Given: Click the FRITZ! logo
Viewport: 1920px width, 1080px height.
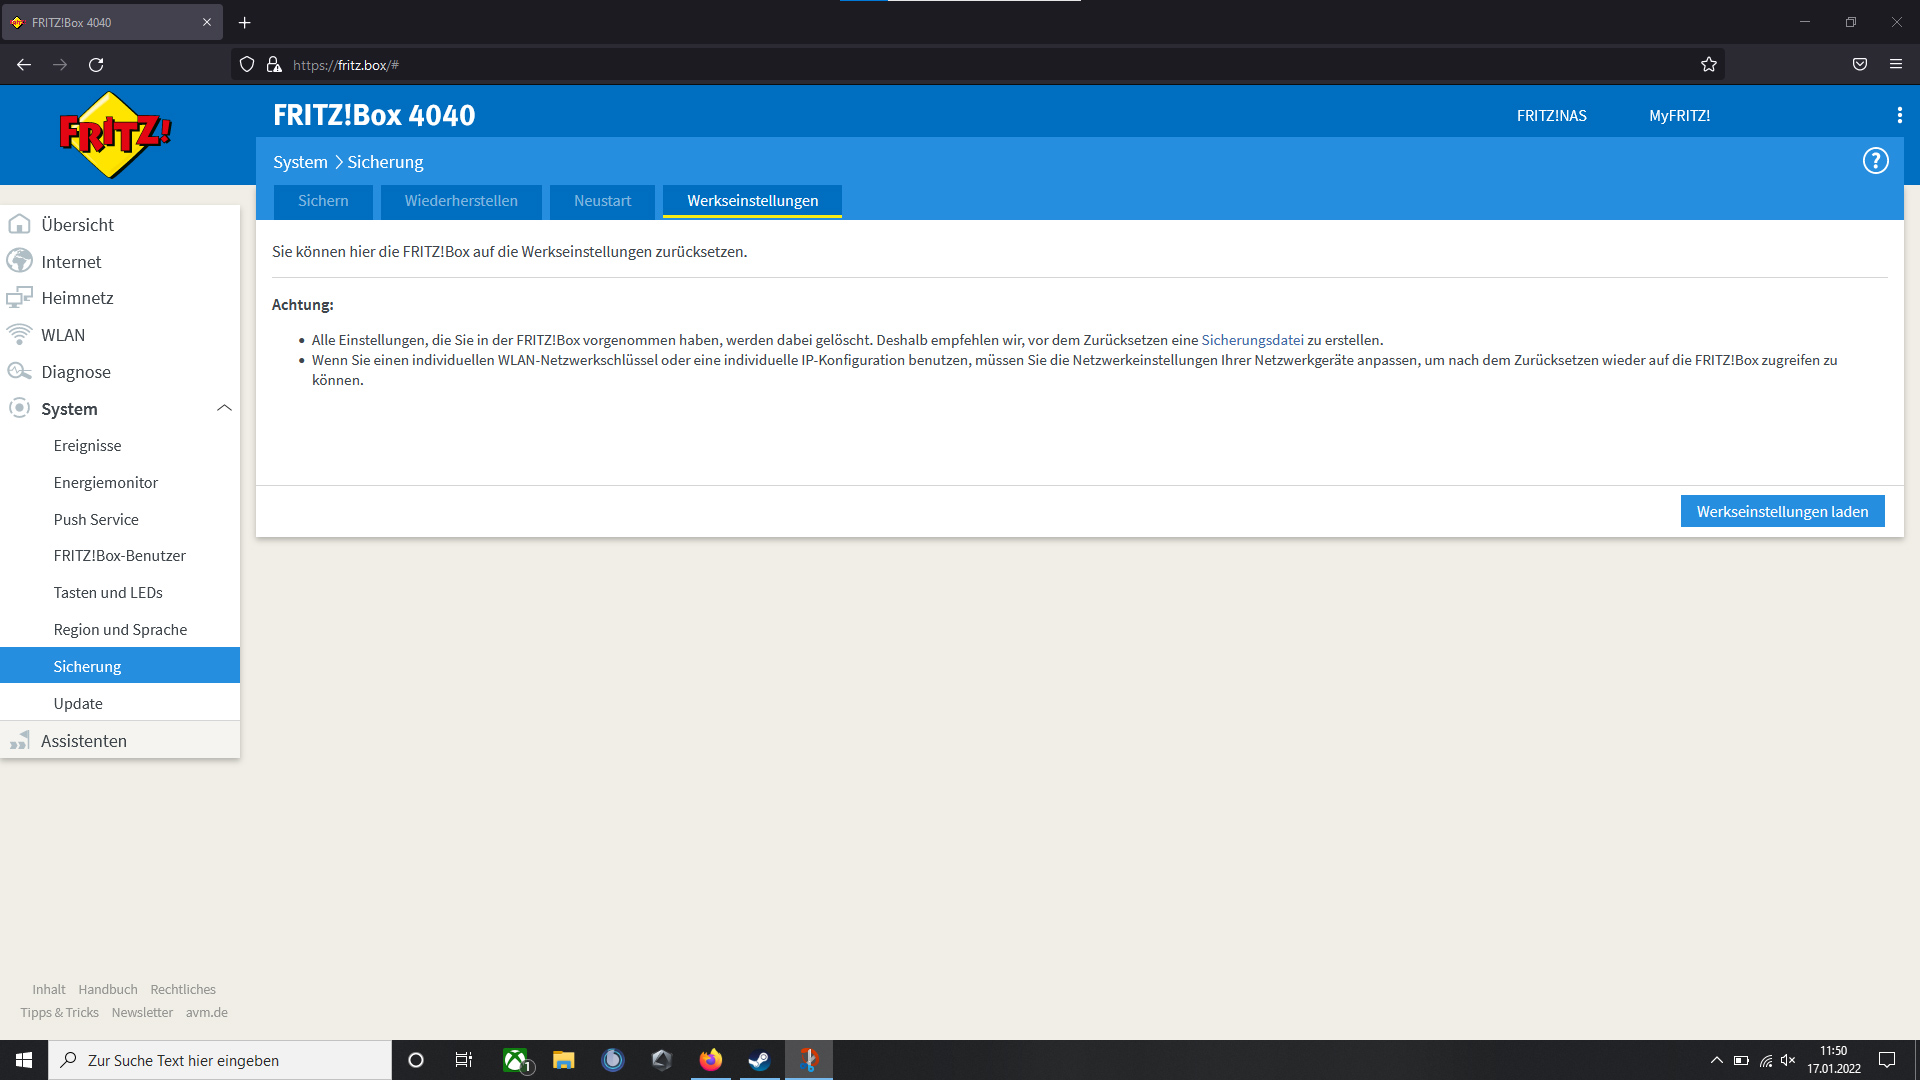Looking at the screenshot, I should coord(115,135).
